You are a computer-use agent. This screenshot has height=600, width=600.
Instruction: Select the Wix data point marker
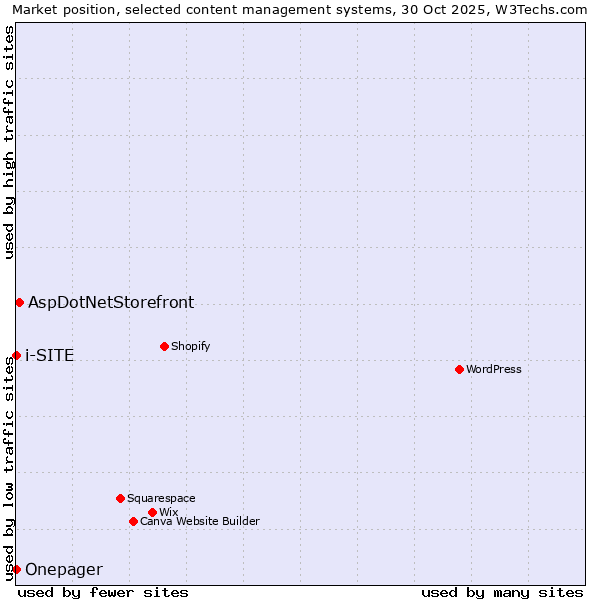click(x=152, y=512)
